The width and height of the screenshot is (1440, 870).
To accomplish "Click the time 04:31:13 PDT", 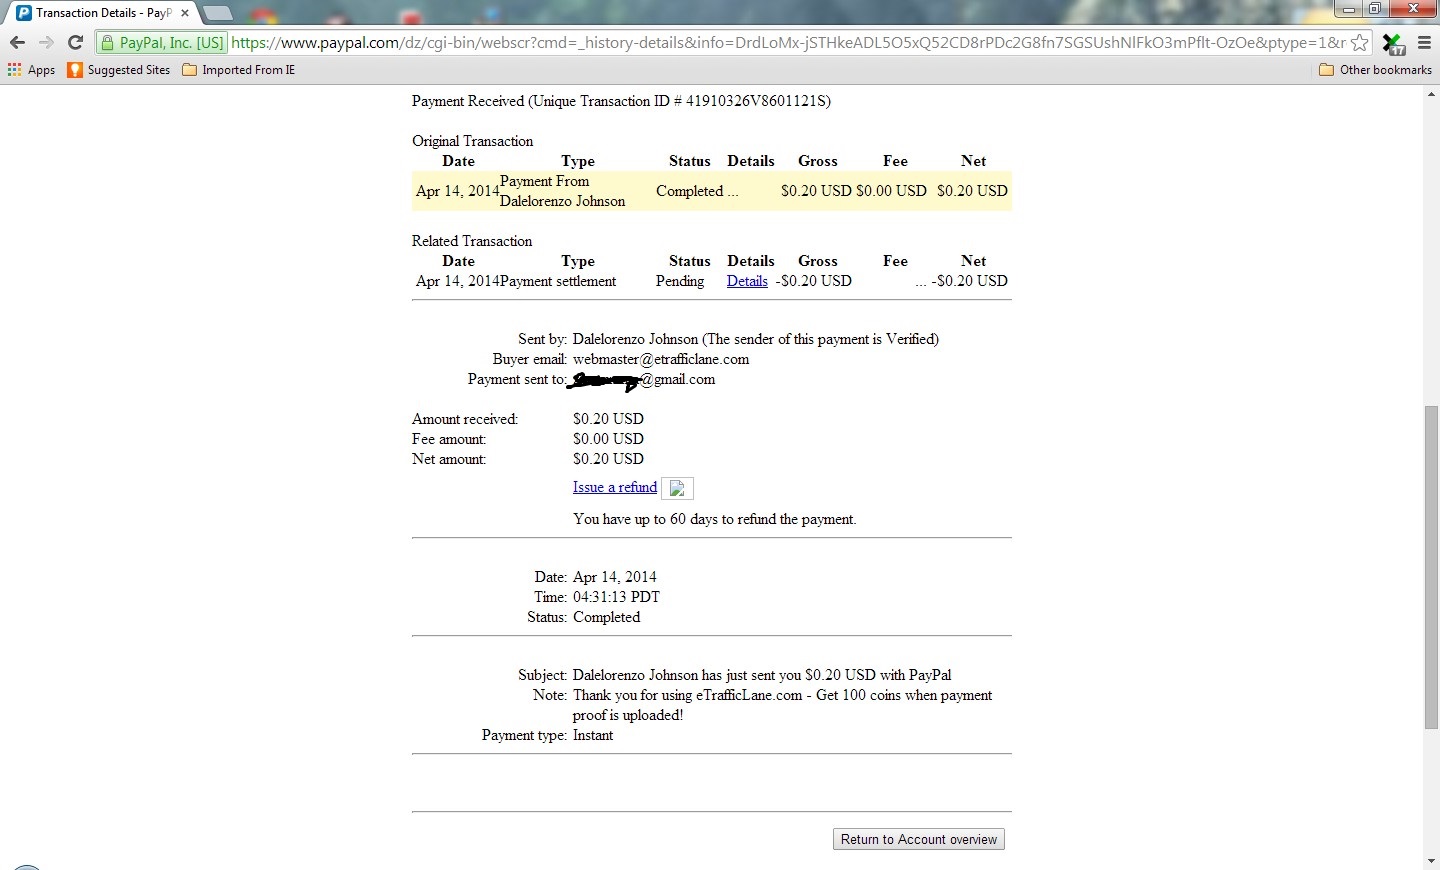I will (616, 597).
